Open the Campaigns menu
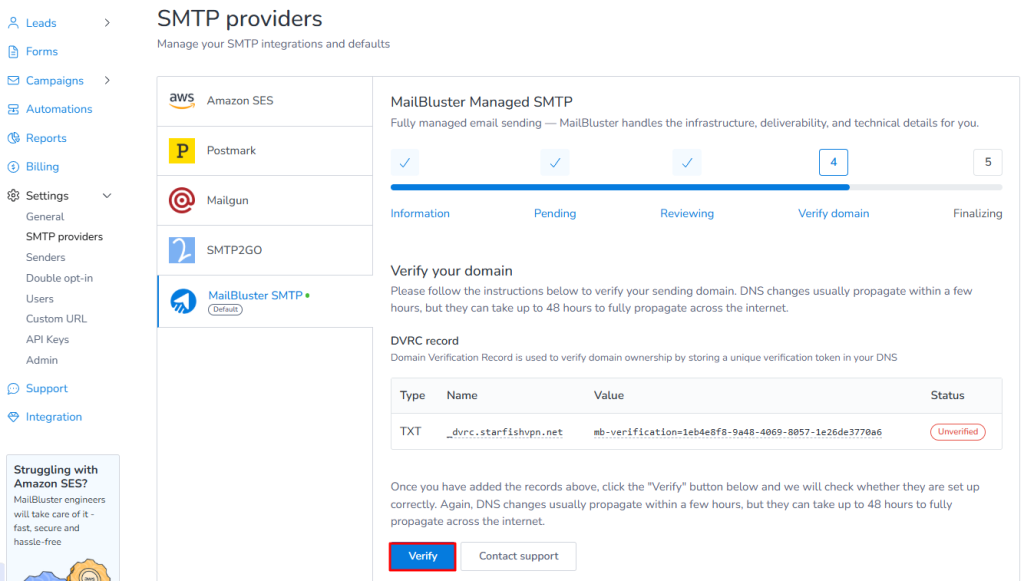 coord(55,81)
